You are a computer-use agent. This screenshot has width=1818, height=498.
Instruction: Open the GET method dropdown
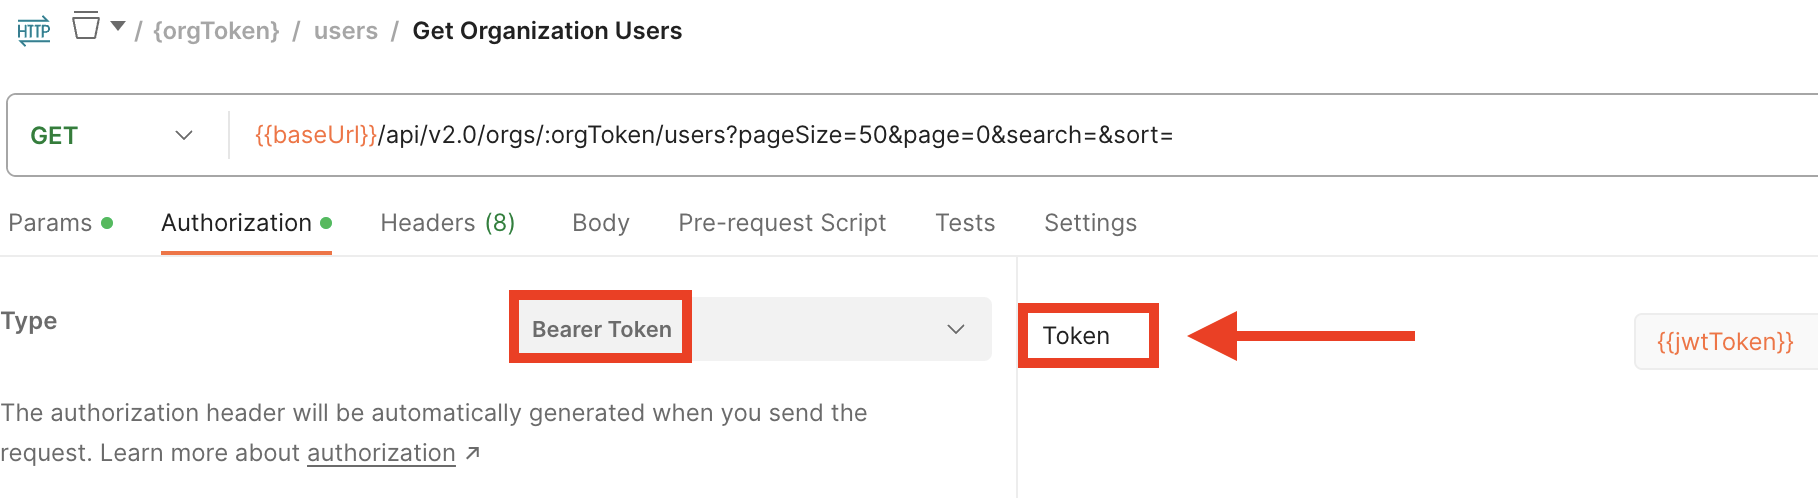(x=111, y=135)
